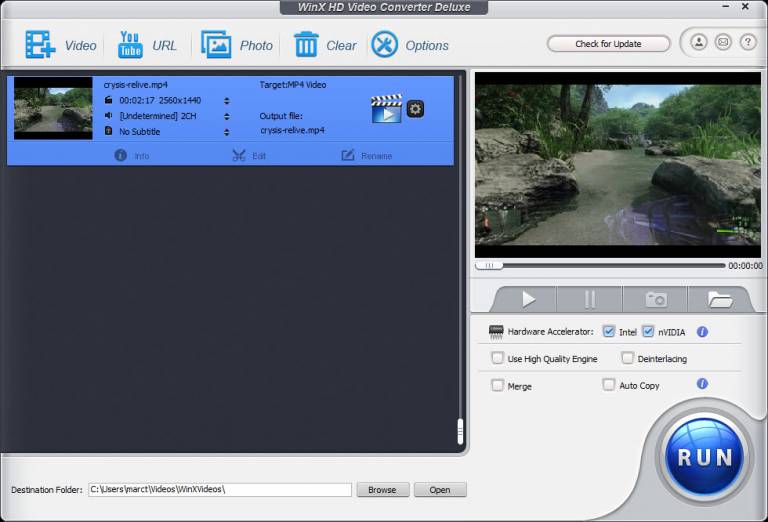Open the Photo slideshow tool
This screenshot has width=768, height=522.
pyautogui.click(x=237, y=45)
